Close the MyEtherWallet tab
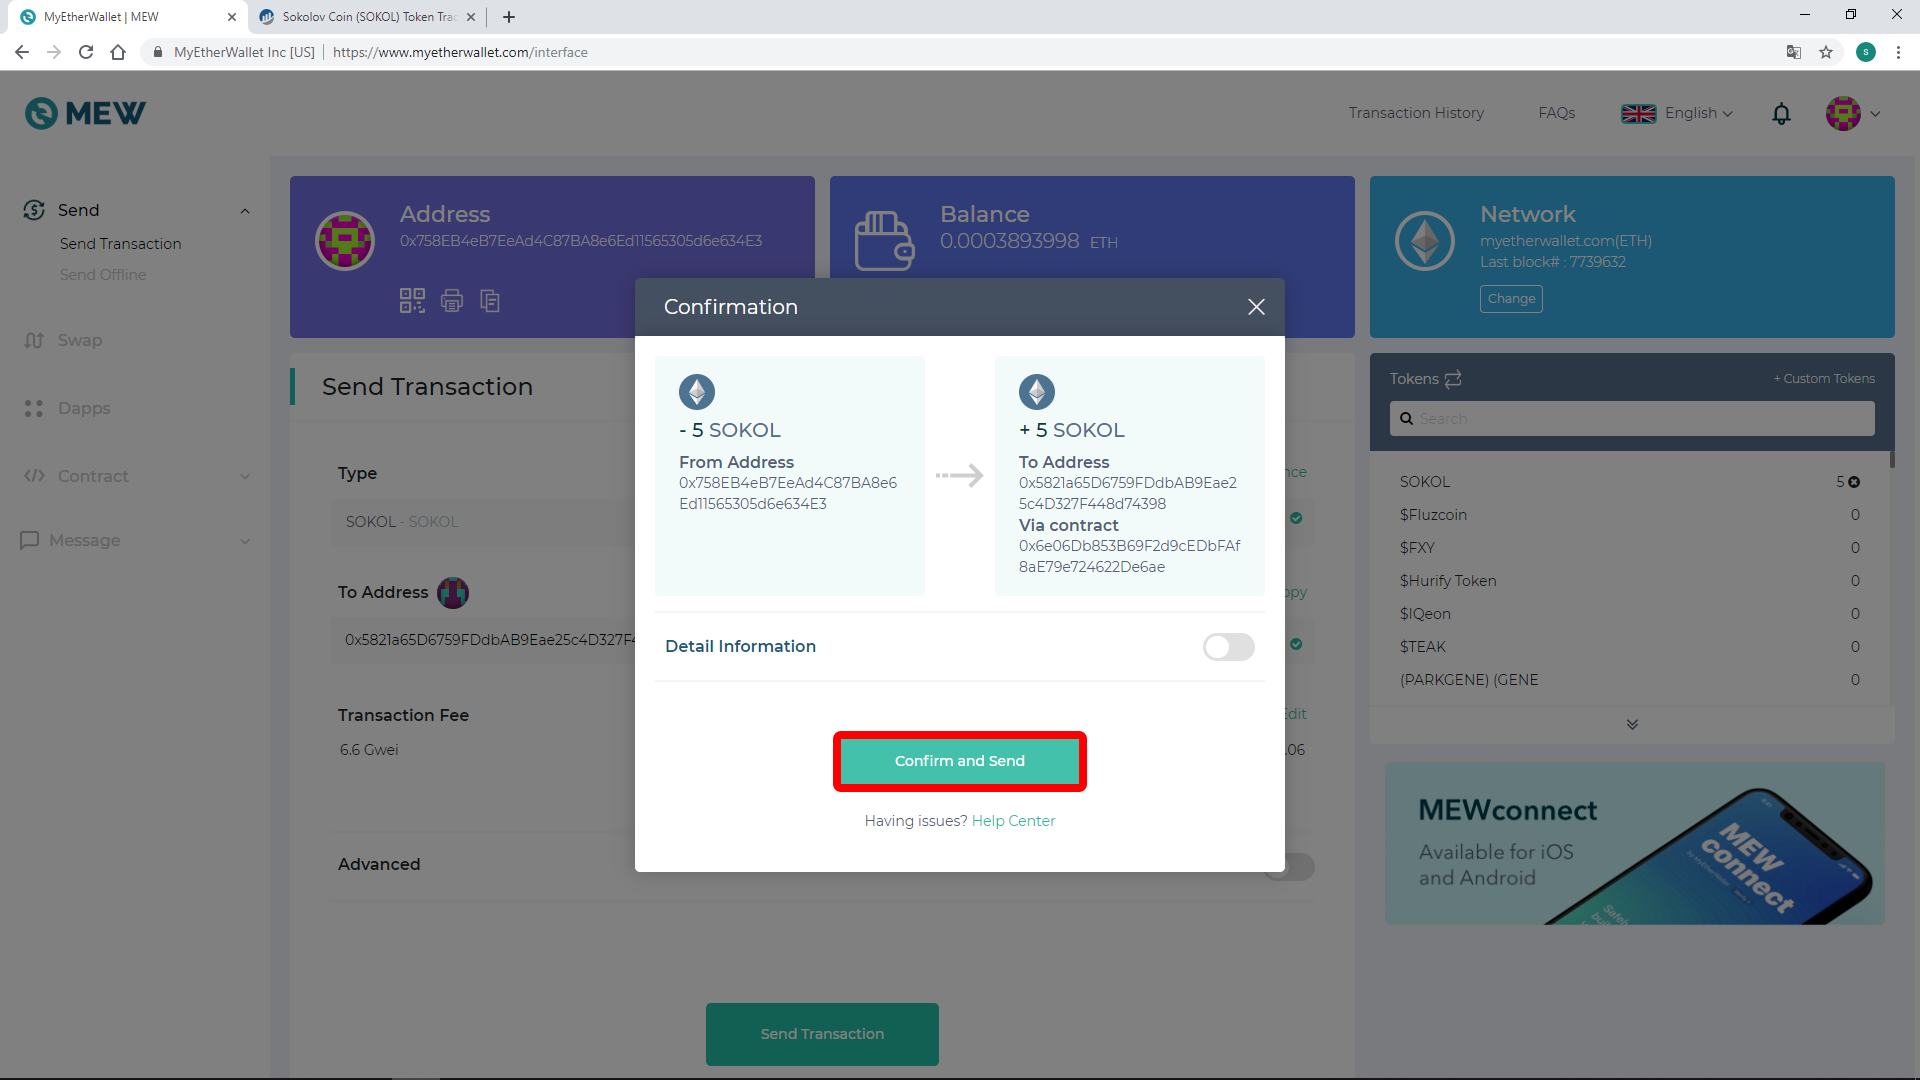The height and width of the screenshot is (1080, 1920). click(x=231, y=17)
